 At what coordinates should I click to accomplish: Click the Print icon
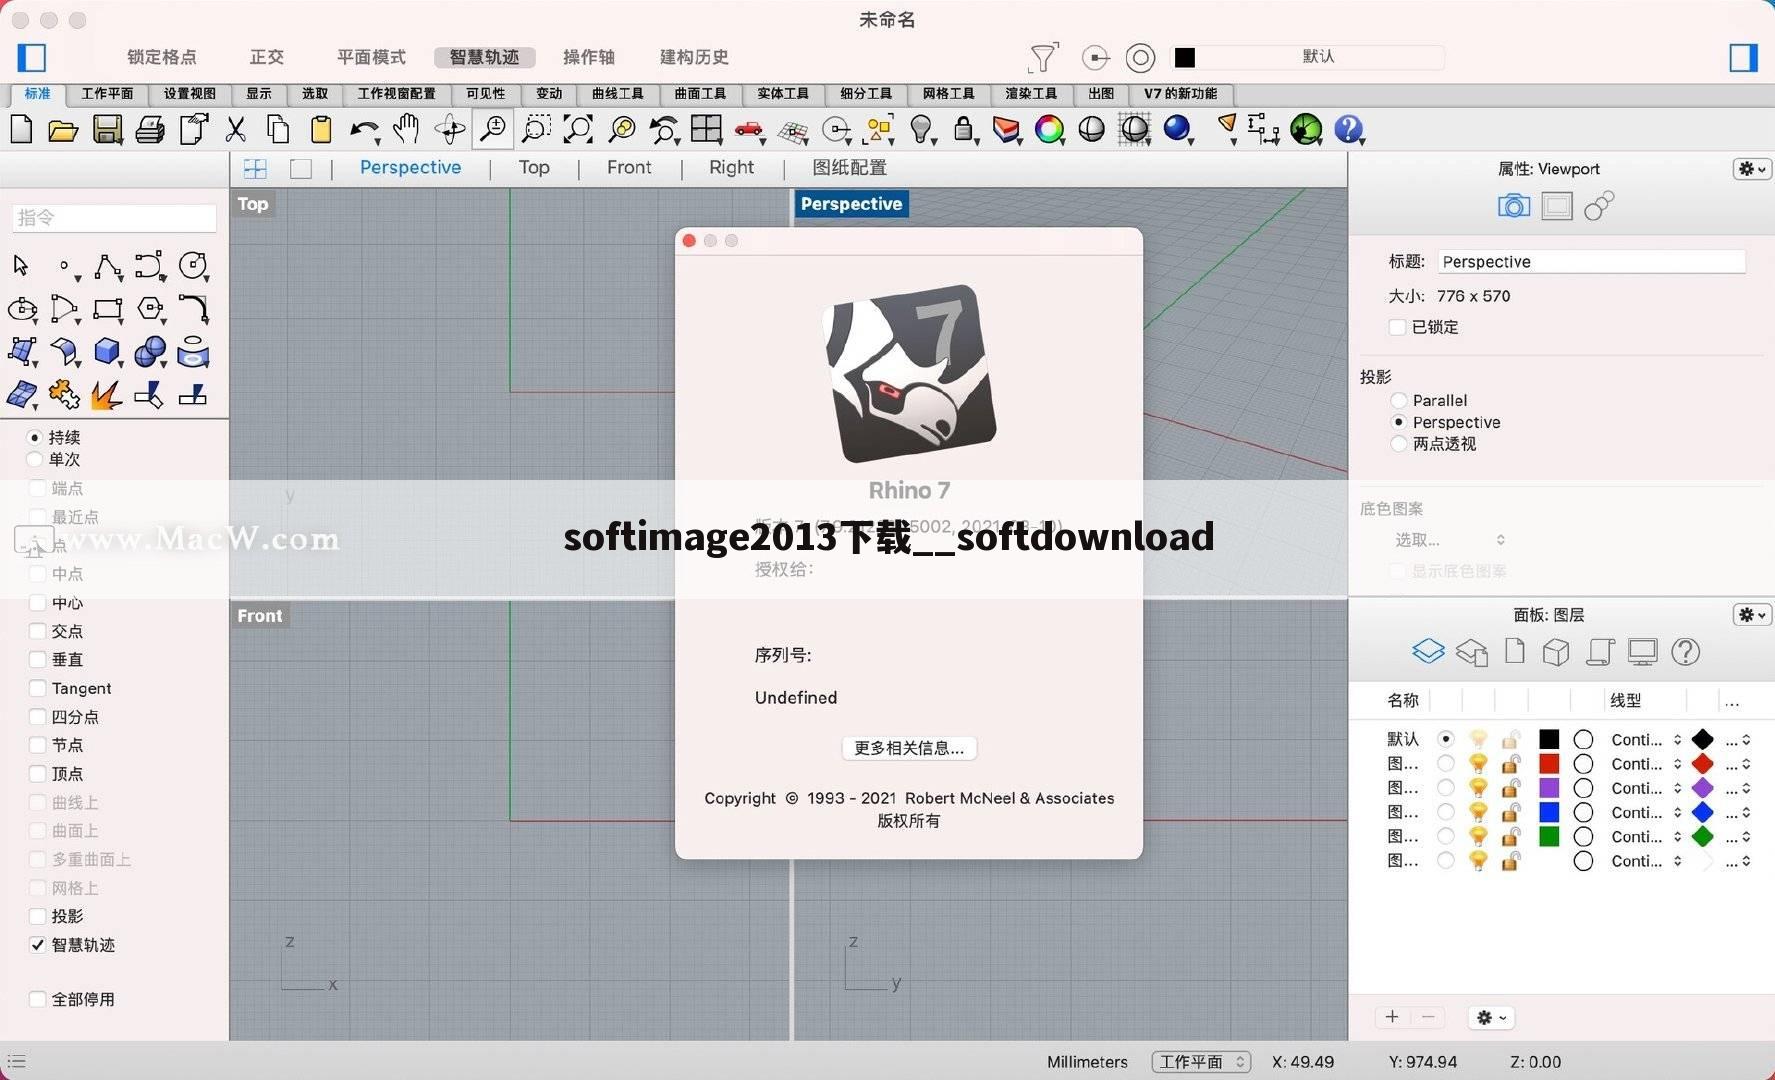pos(150,130)
